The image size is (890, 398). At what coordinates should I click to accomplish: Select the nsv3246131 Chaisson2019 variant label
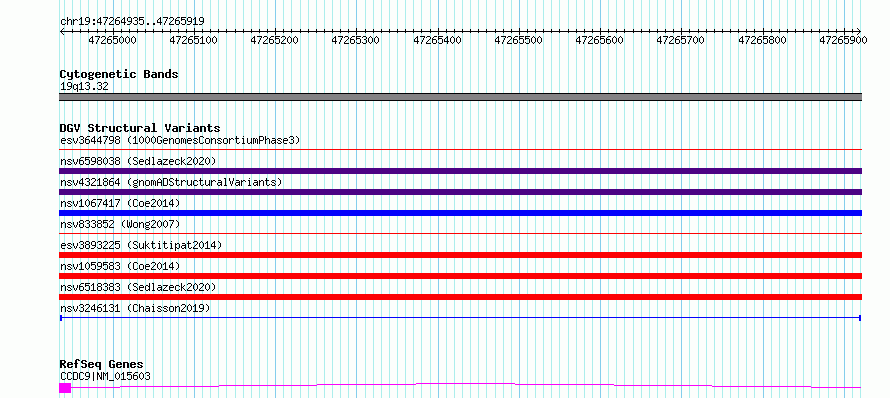click(135, 308)
